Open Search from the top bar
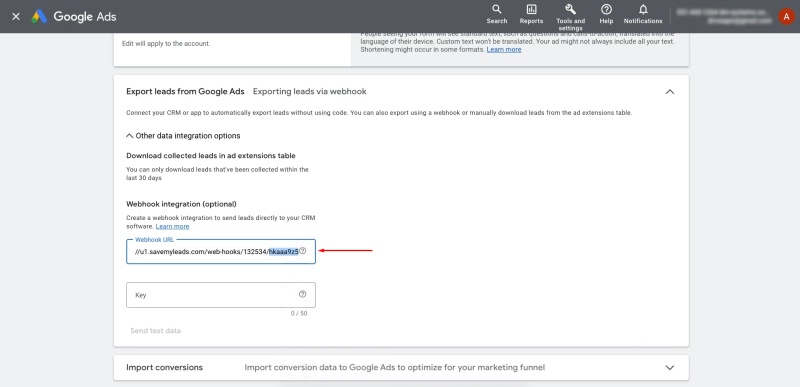This screenshot has width=800, height=387. (496, 14)
